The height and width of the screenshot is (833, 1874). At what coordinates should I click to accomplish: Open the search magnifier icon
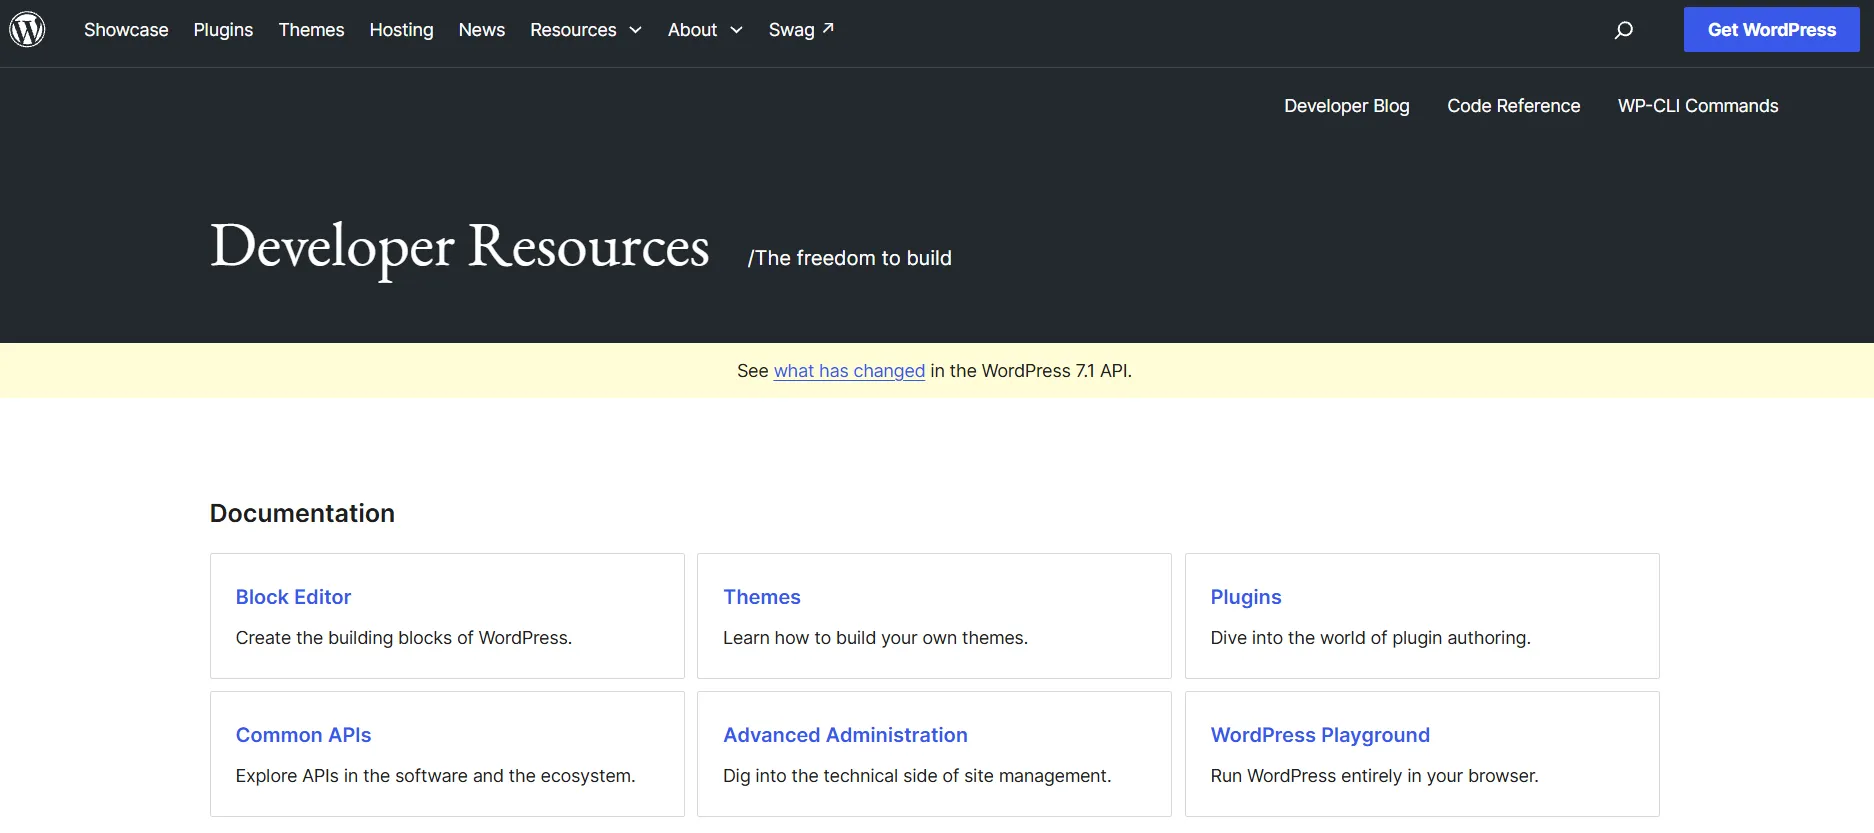[x=1624, y=30]
